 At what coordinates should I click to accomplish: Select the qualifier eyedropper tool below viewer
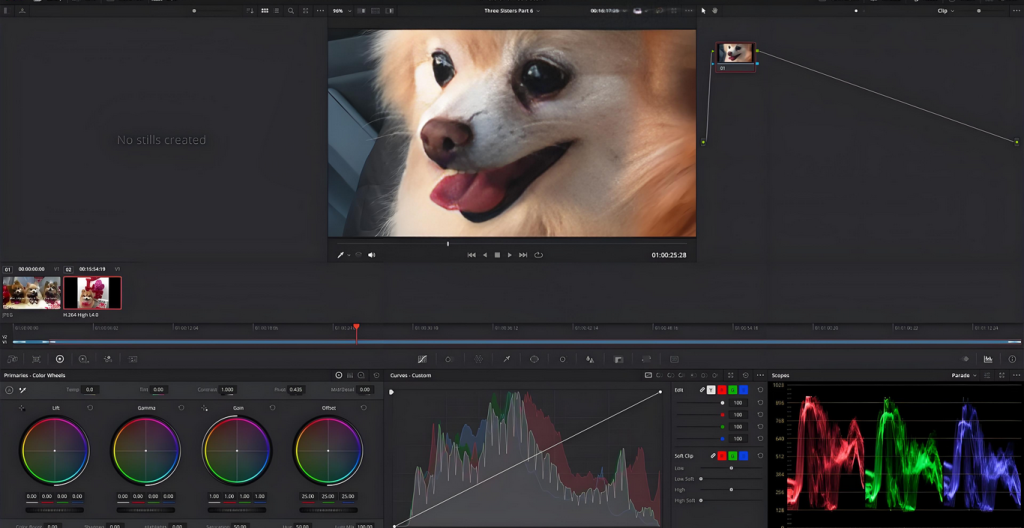point(341,255)
